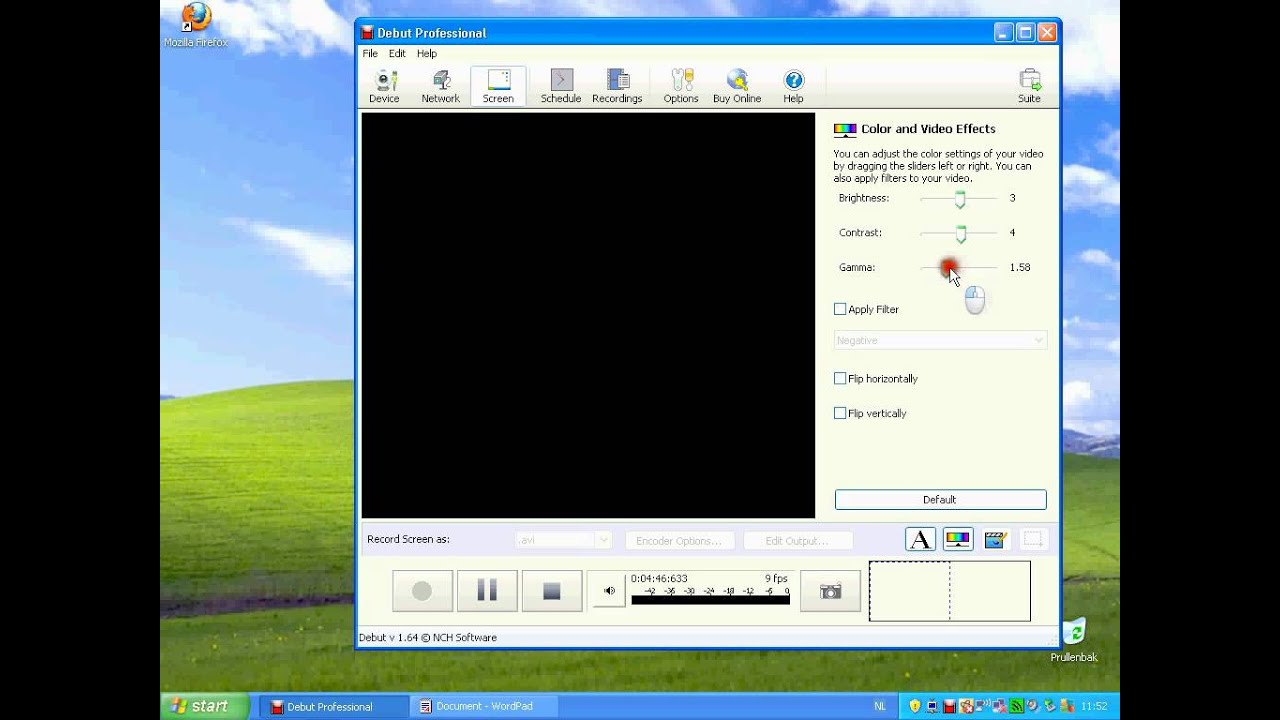The image size is (1280, 720).
Task: Click the dashed selection rectangle icon
Action: (x=1033, y=540)
